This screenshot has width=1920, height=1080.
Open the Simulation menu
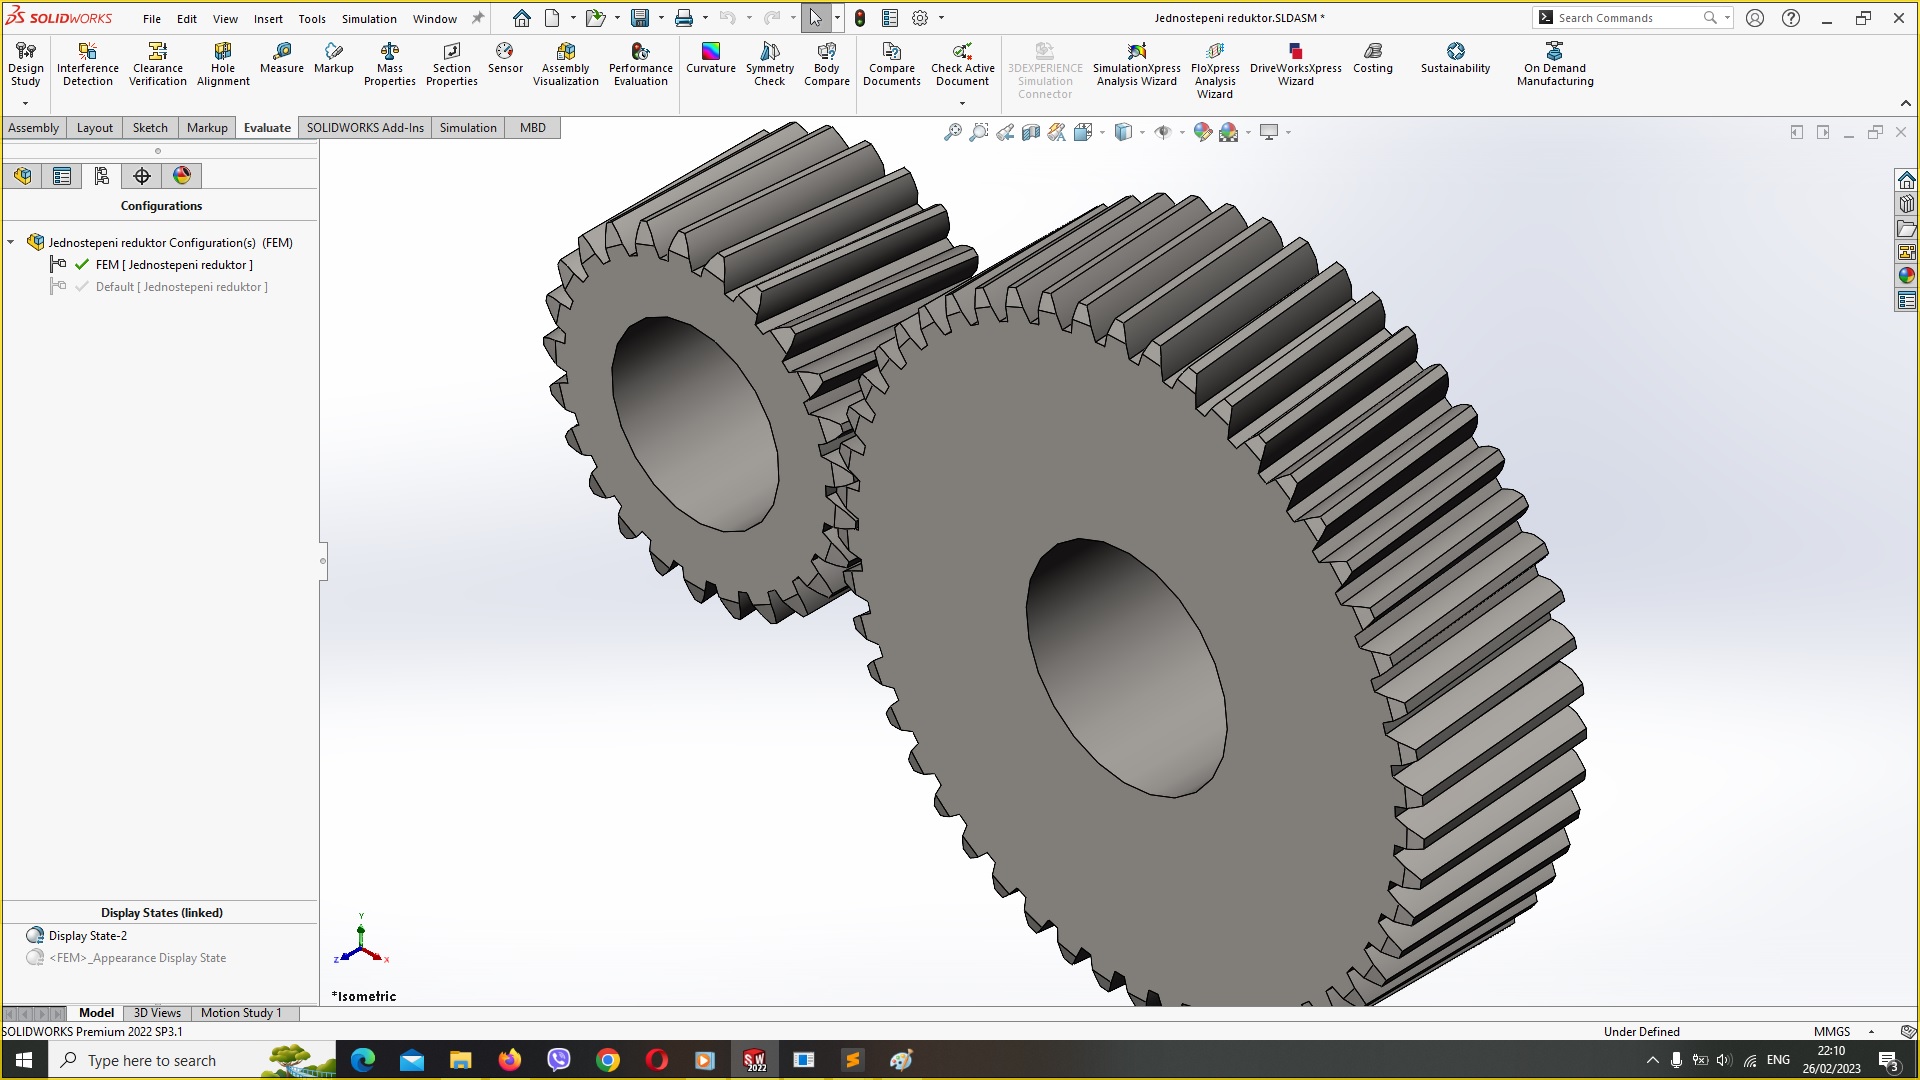(367, 17)
